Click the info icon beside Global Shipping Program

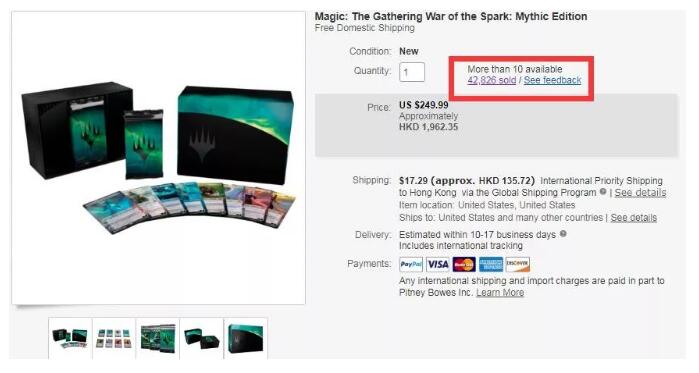click(603, 192)
